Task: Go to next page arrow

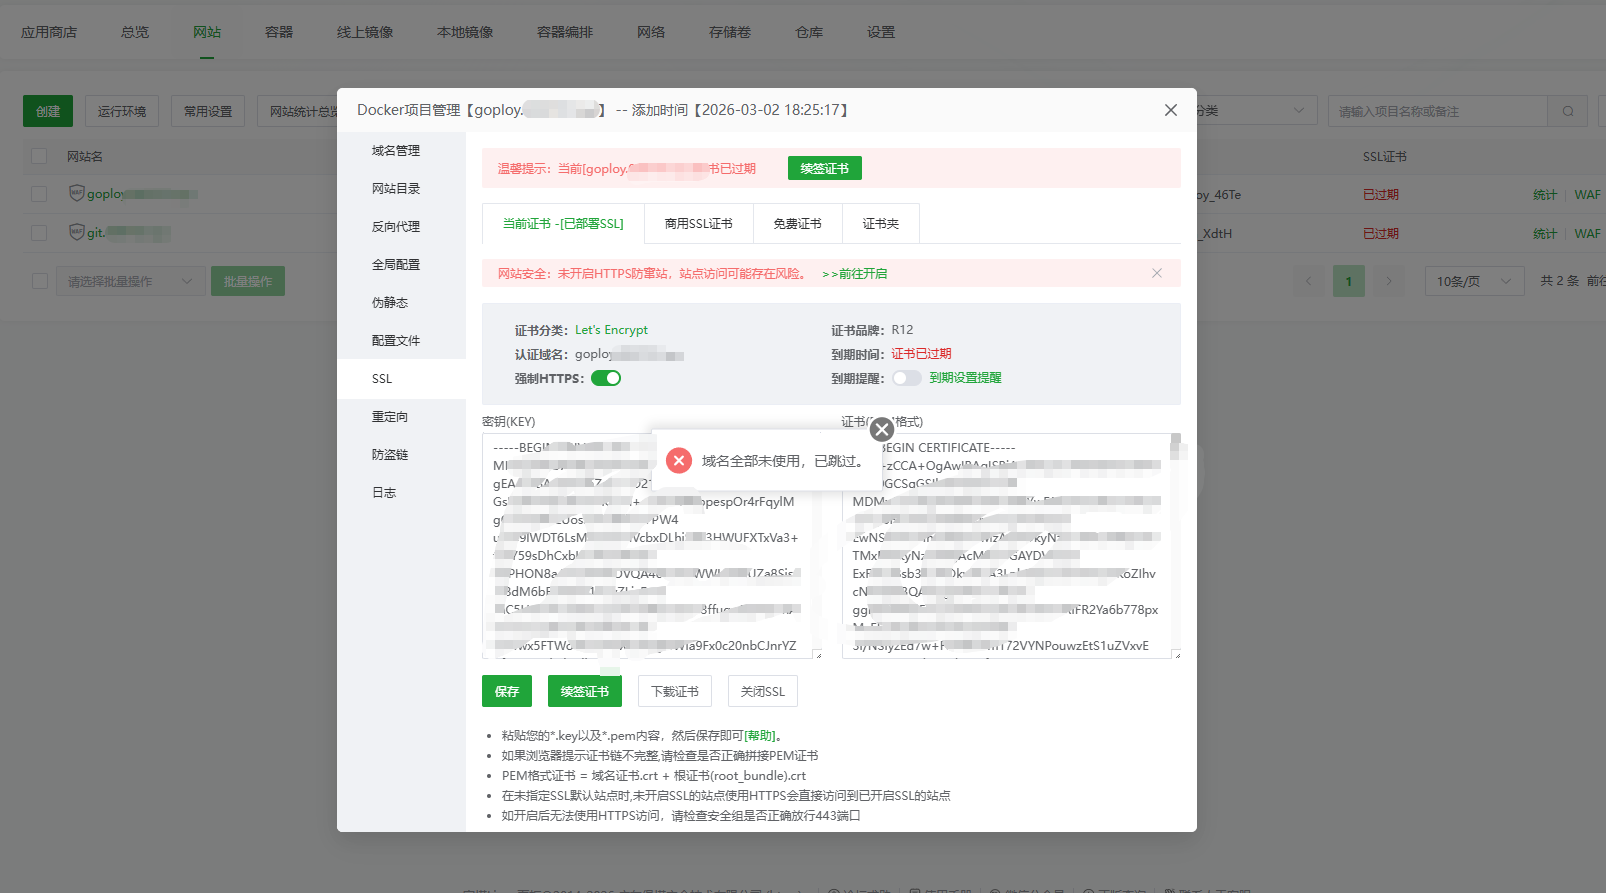Action: [1388, 281]
